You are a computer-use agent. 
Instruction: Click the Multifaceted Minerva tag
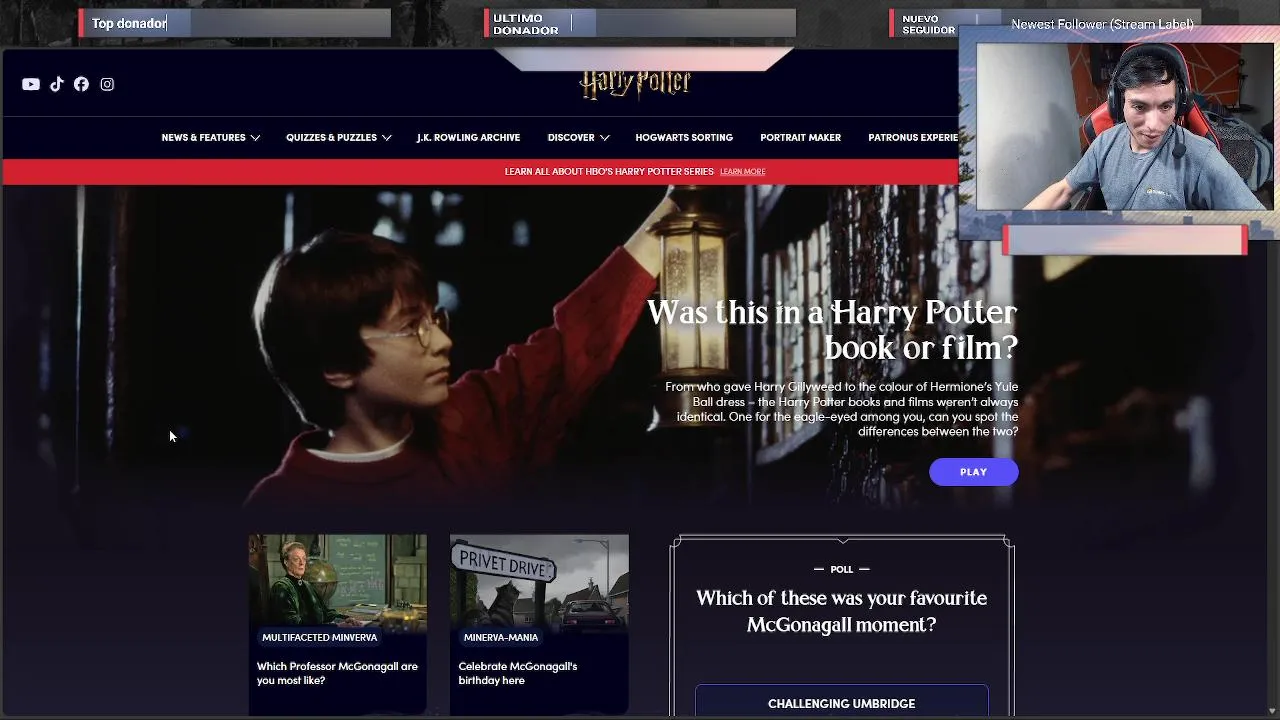[x=319, y=637]
